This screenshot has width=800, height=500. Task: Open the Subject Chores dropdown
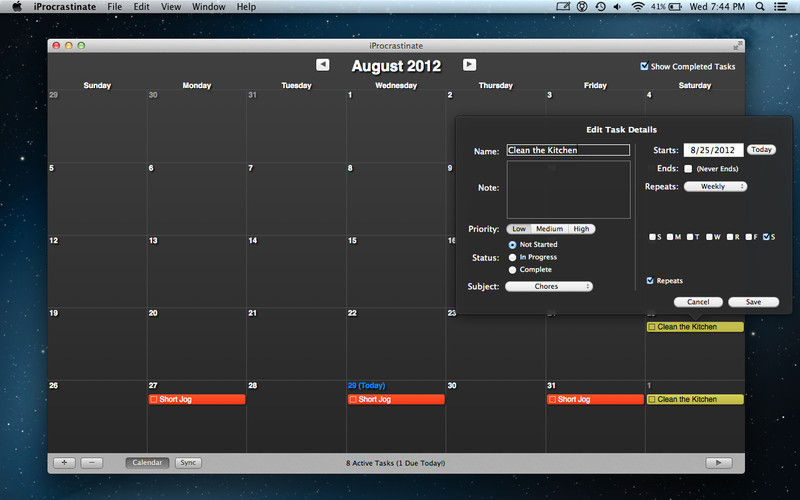pyautogui.click(x=549, y=286)
